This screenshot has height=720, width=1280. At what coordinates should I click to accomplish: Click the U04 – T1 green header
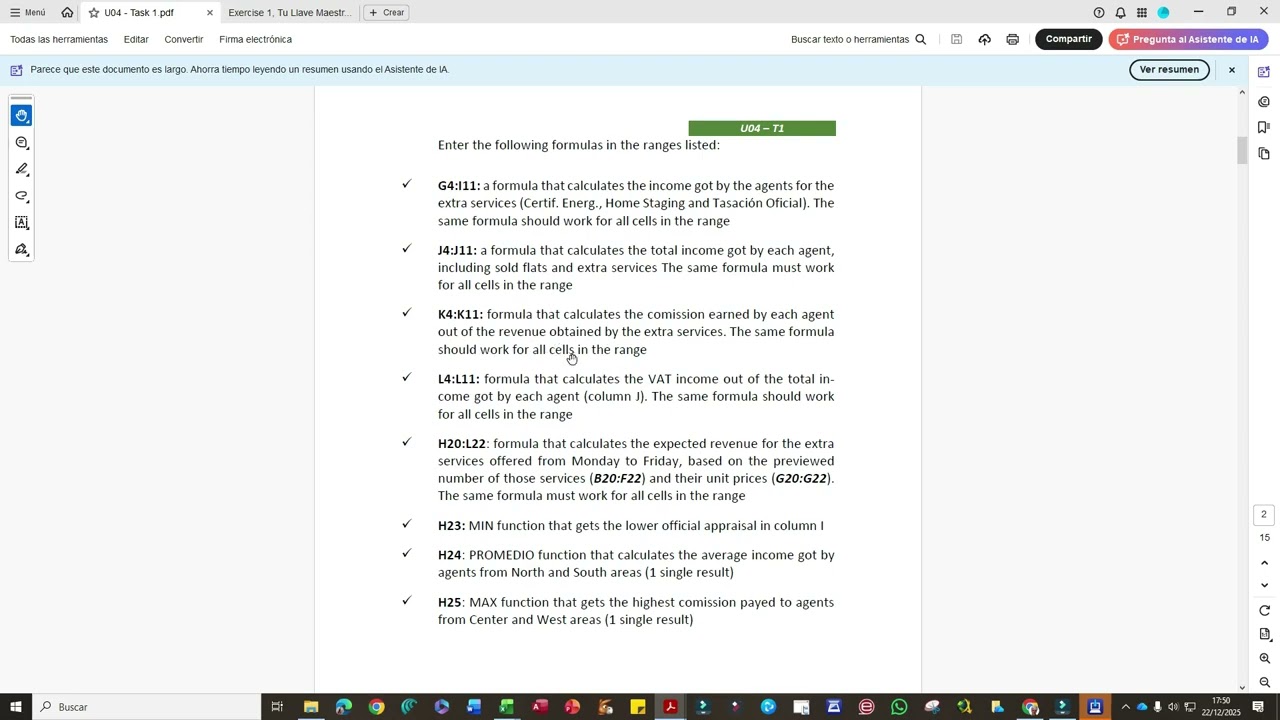click(762, 128)
